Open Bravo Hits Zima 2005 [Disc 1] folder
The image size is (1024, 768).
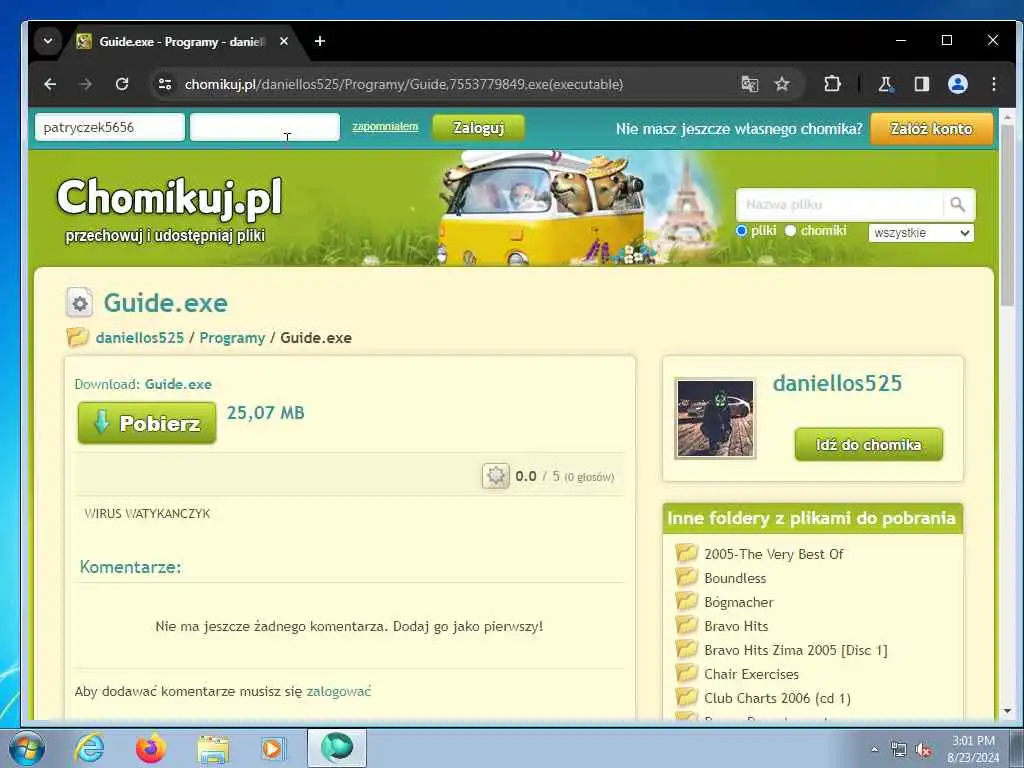796,650
